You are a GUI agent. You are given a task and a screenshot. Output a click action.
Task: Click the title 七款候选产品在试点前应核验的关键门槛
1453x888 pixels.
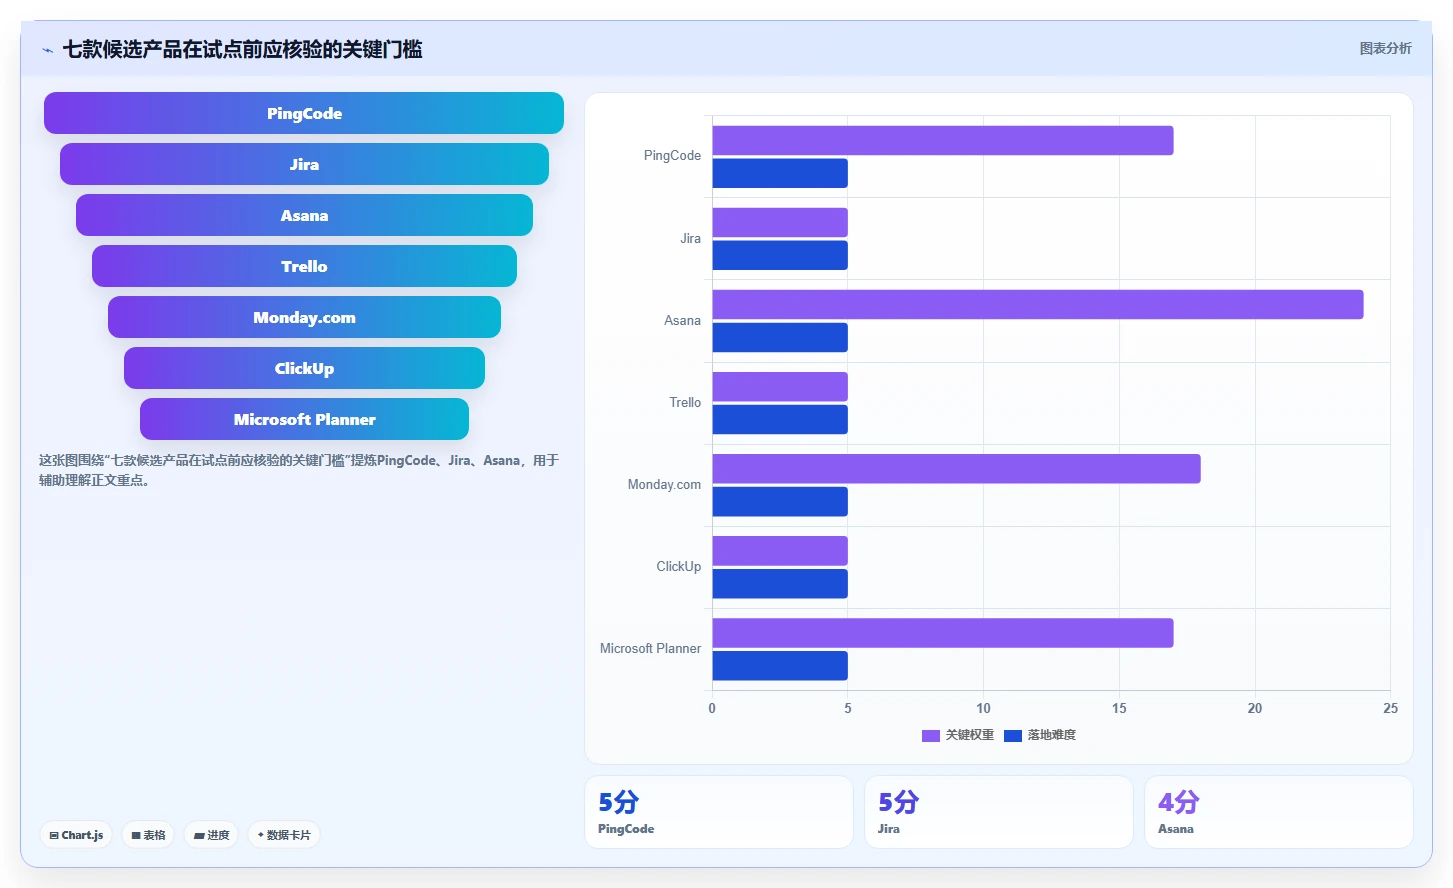coord(243,49)
